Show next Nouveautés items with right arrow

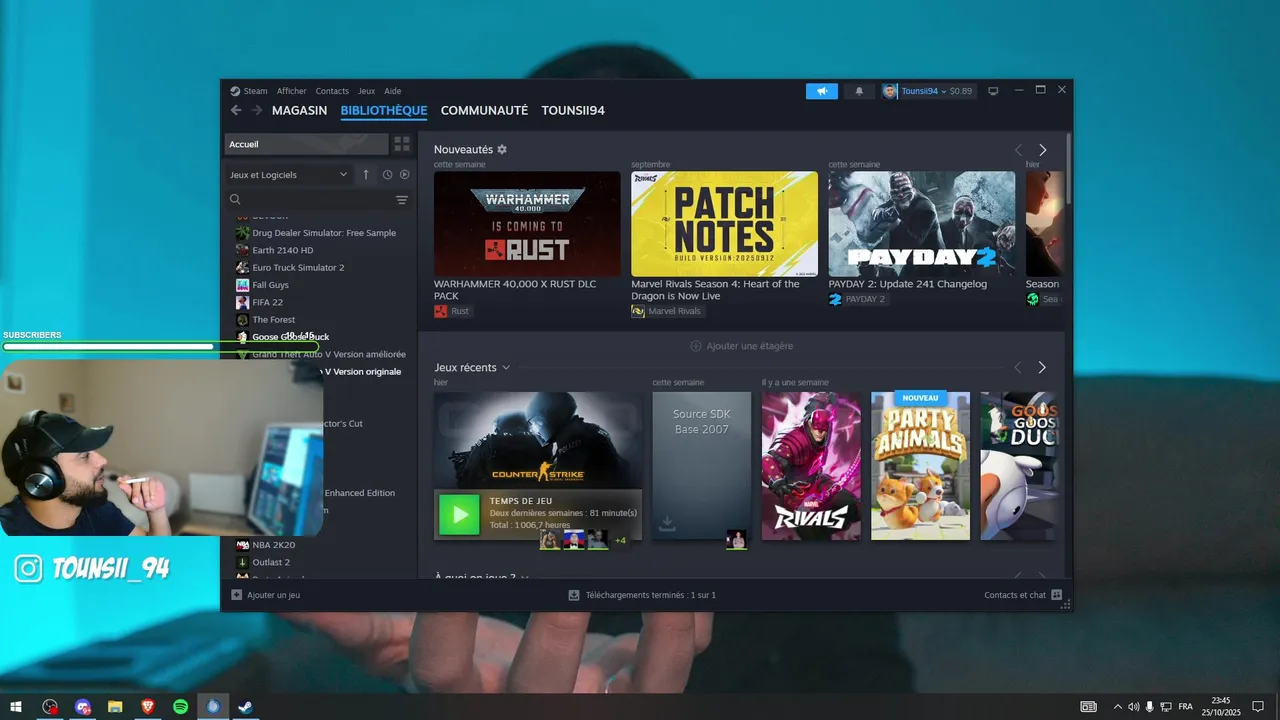tap(1042, 150)
